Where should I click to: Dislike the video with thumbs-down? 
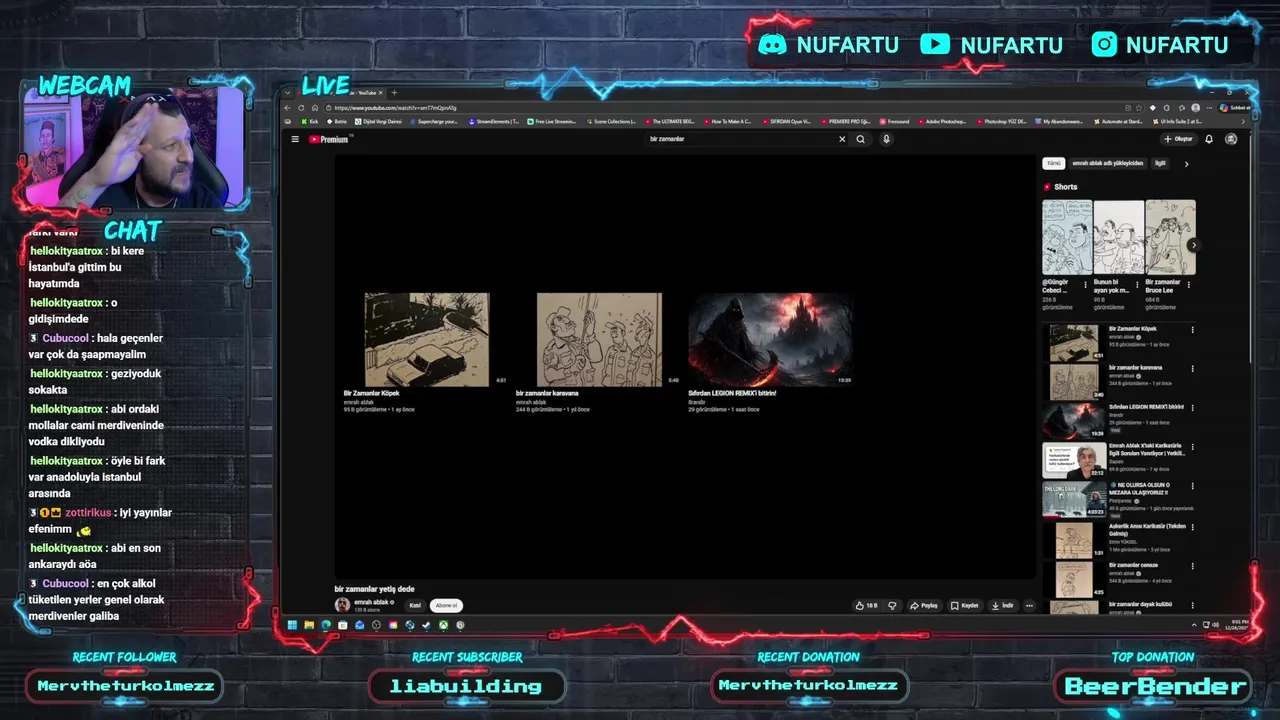click(892, 605)
